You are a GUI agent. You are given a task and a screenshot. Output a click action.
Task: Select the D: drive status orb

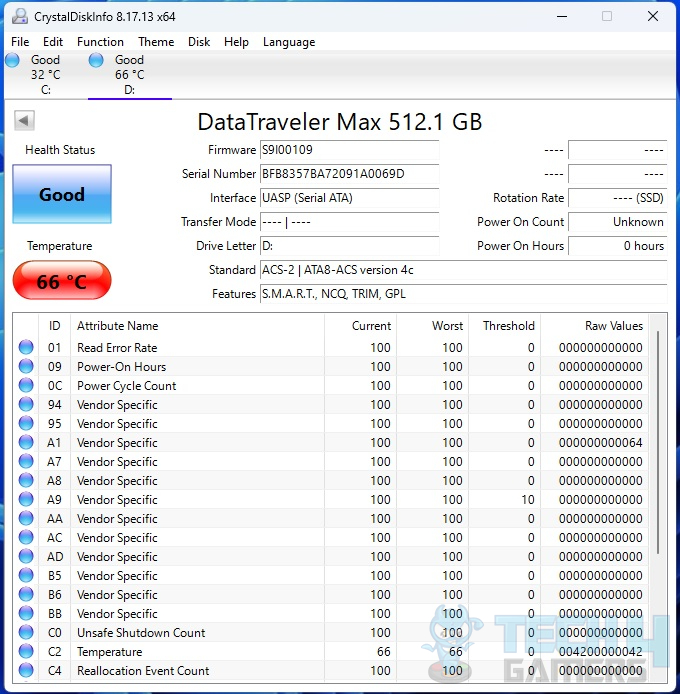pos(96,60)
